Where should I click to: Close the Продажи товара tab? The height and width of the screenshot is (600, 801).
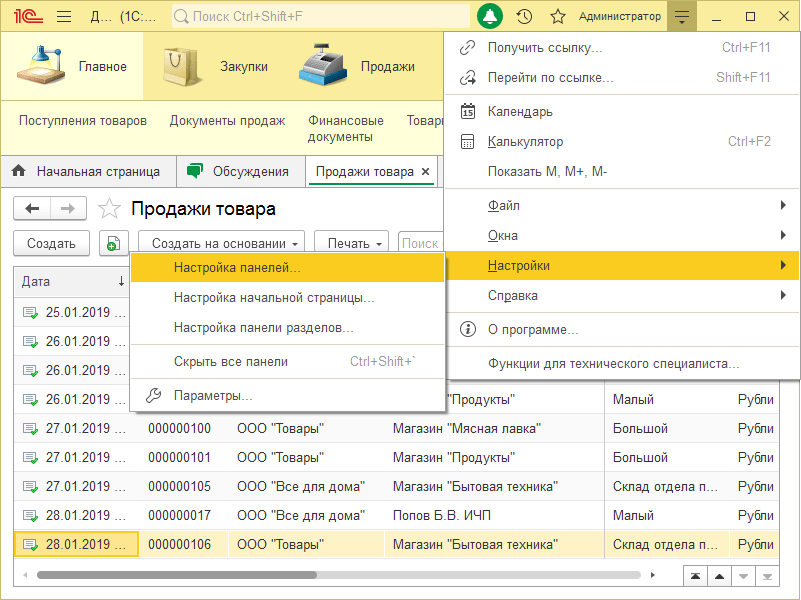coord(425,172)
